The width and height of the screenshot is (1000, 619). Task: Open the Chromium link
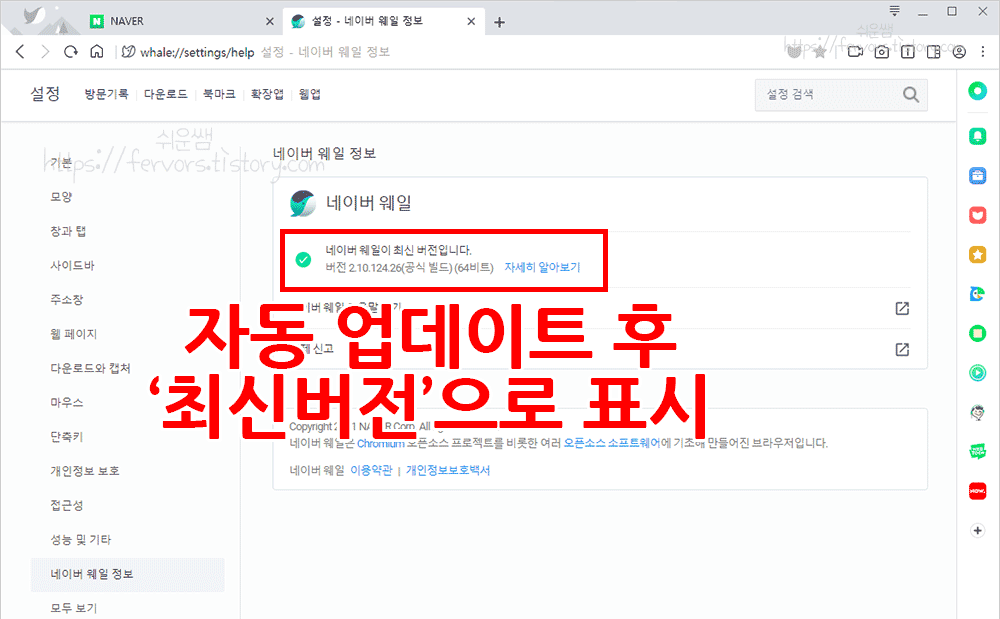(381, 443)
